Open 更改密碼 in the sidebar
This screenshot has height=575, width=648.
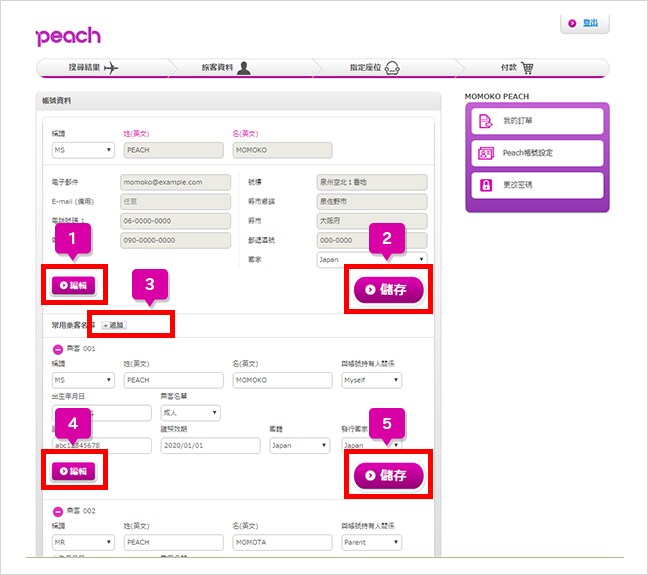click(x=537, y=185)
